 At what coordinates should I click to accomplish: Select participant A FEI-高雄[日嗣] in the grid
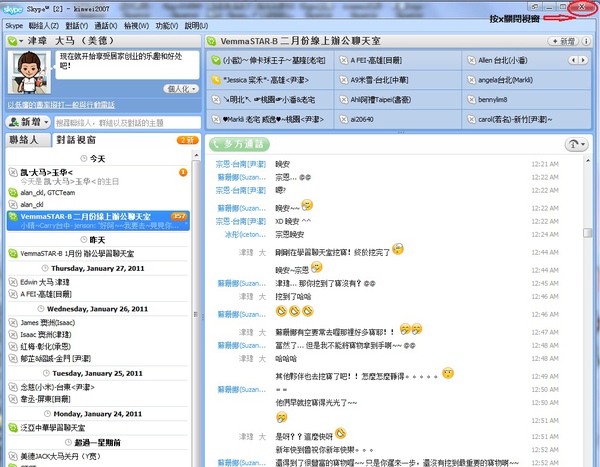point(398,60)
